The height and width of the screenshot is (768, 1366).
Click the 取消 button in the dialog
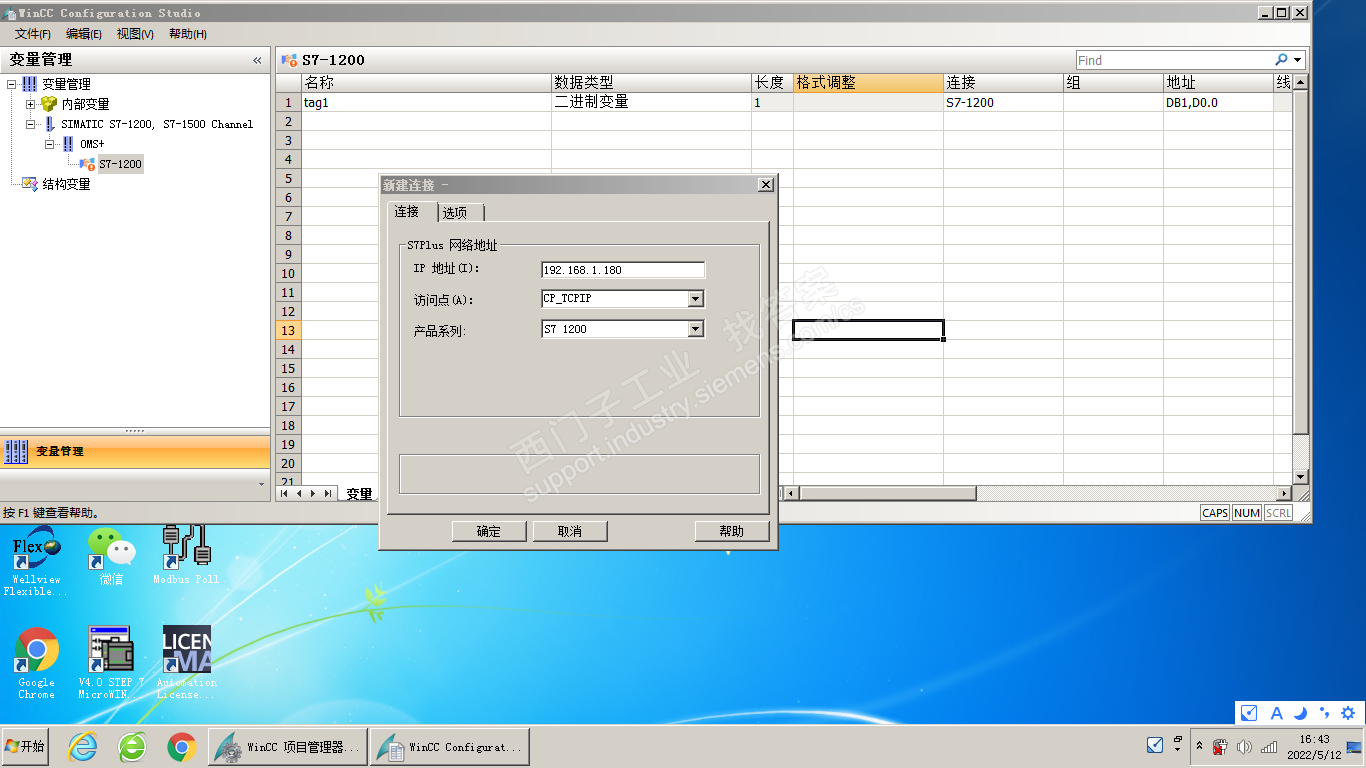(x=570, y=531)
